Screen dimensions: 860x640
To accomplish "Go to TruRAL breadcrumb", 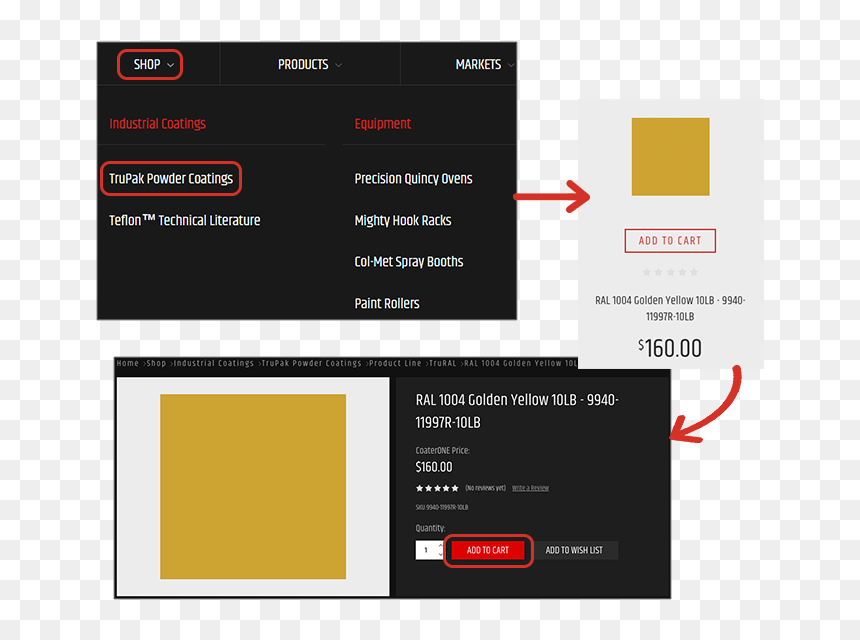I will point(443,363).
